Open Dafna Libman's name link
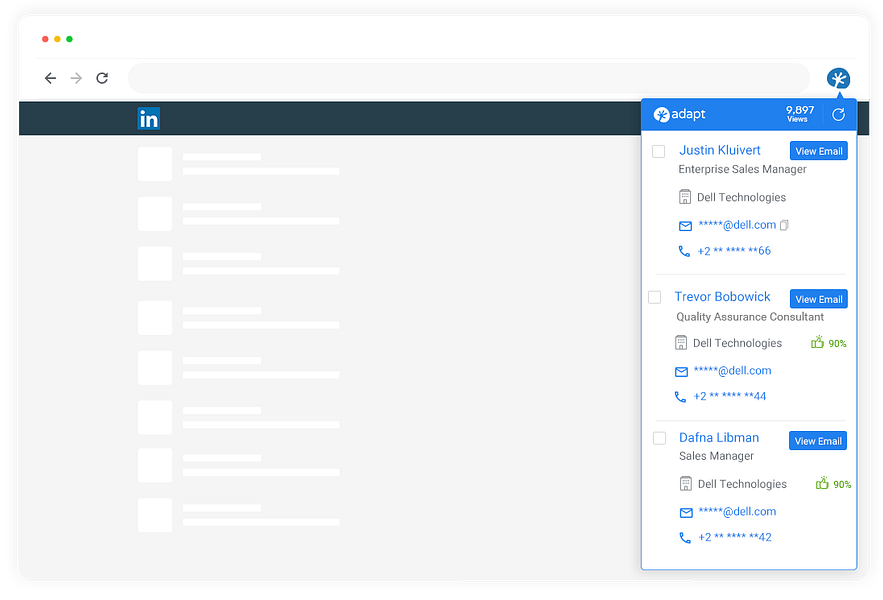This screenshot has width=883, height=600. click(719, 438)
